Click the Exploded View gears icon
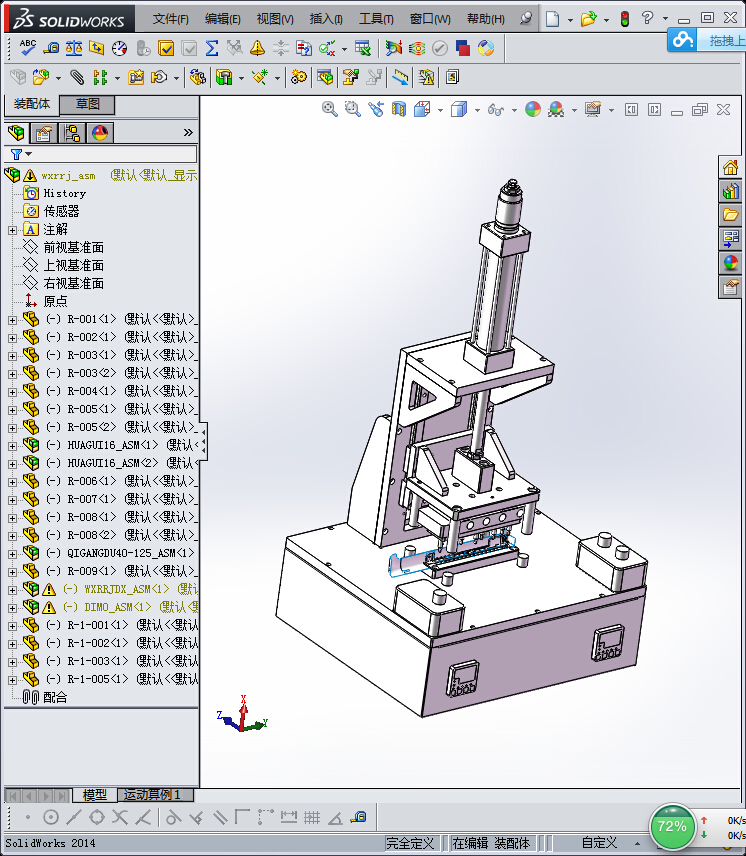 (299, 78)
